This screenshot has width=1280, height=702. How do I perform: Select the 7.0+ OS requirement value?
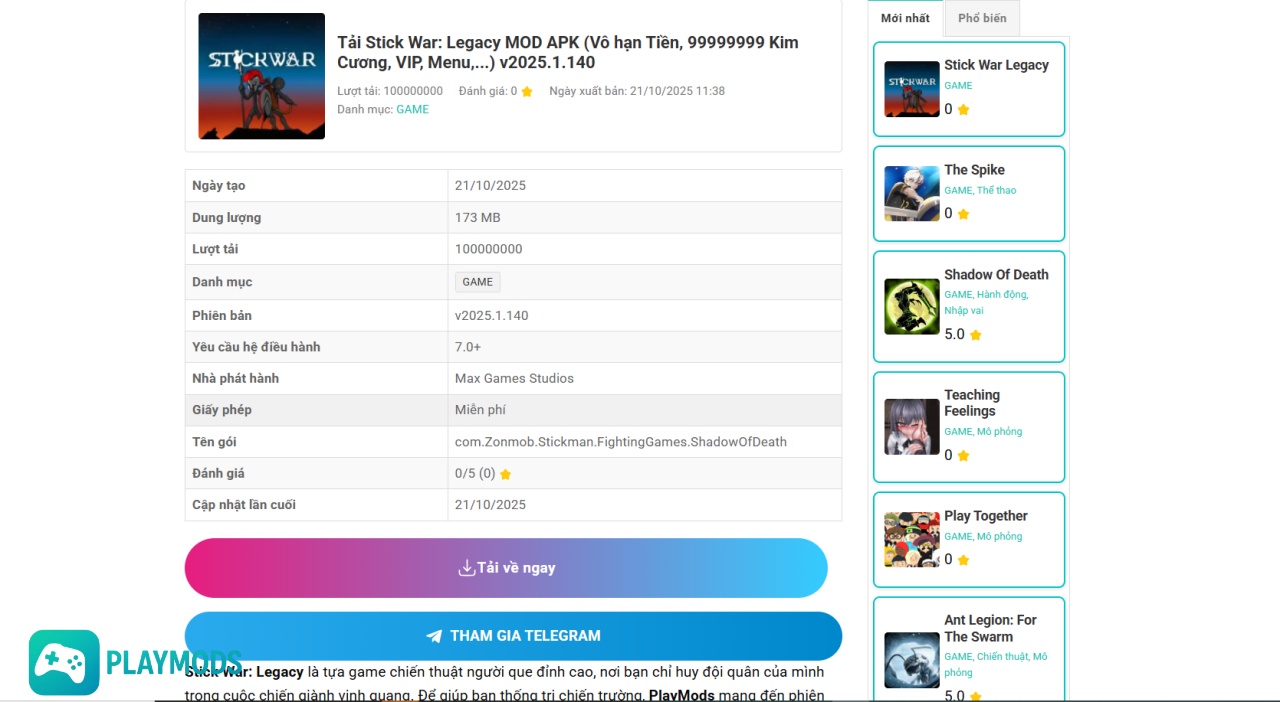pos(468,347)
